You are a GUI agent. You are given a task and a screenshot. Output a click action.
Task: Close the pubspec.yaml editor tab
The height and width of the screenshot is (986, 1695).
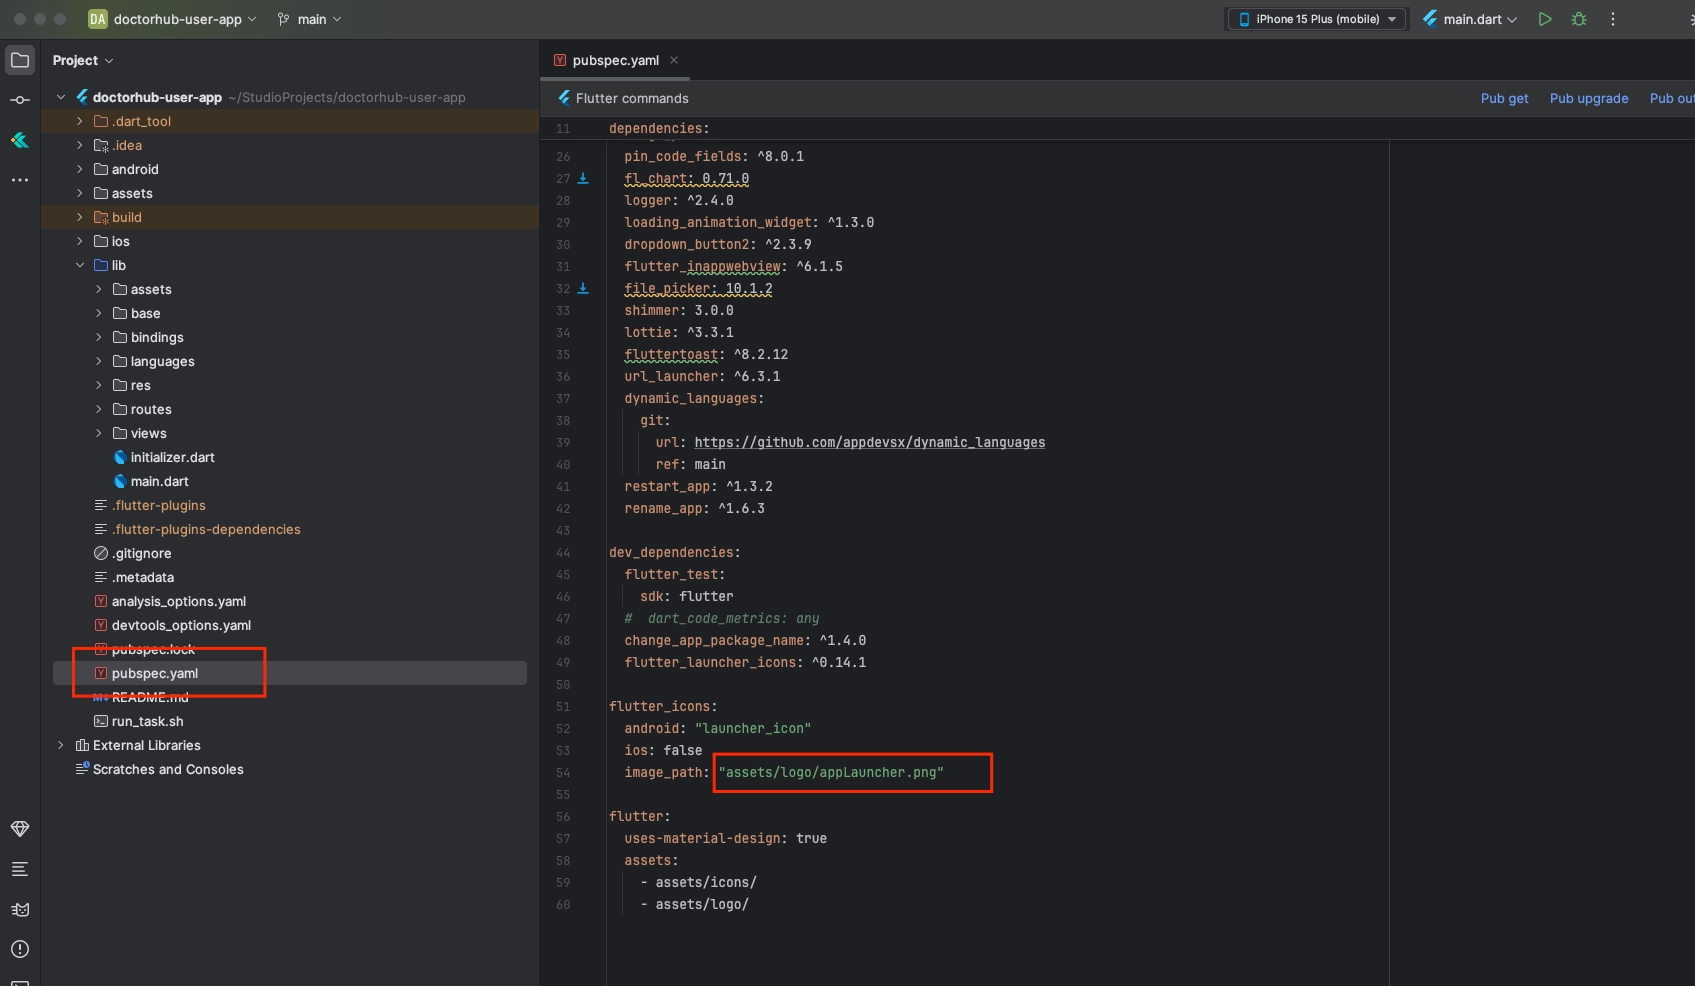[674, 60]
